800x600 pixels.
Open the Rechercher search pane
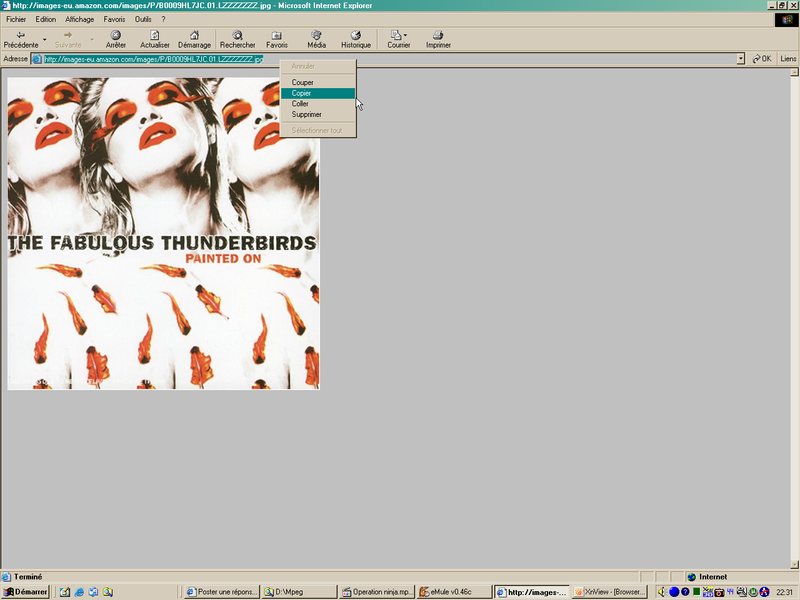point(237,39)
